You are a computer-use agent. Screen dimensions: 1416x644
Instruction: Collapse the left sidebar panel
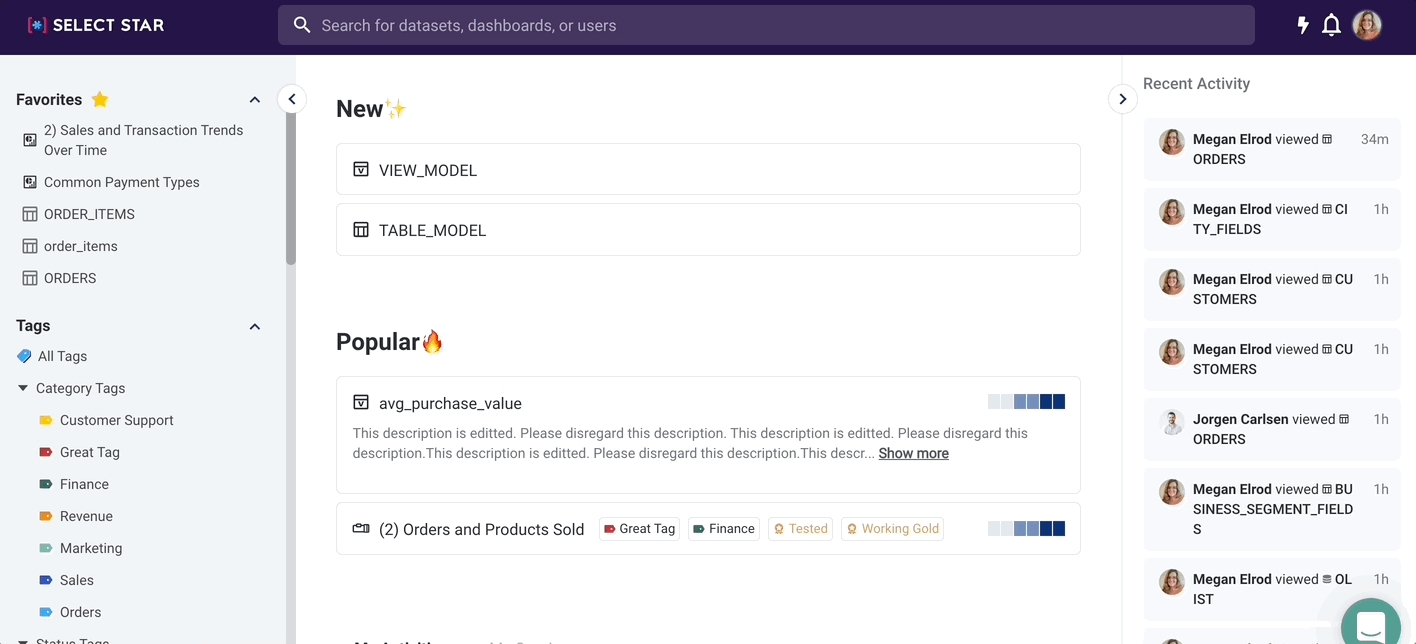pyautogui.click(x=291, y=99)
